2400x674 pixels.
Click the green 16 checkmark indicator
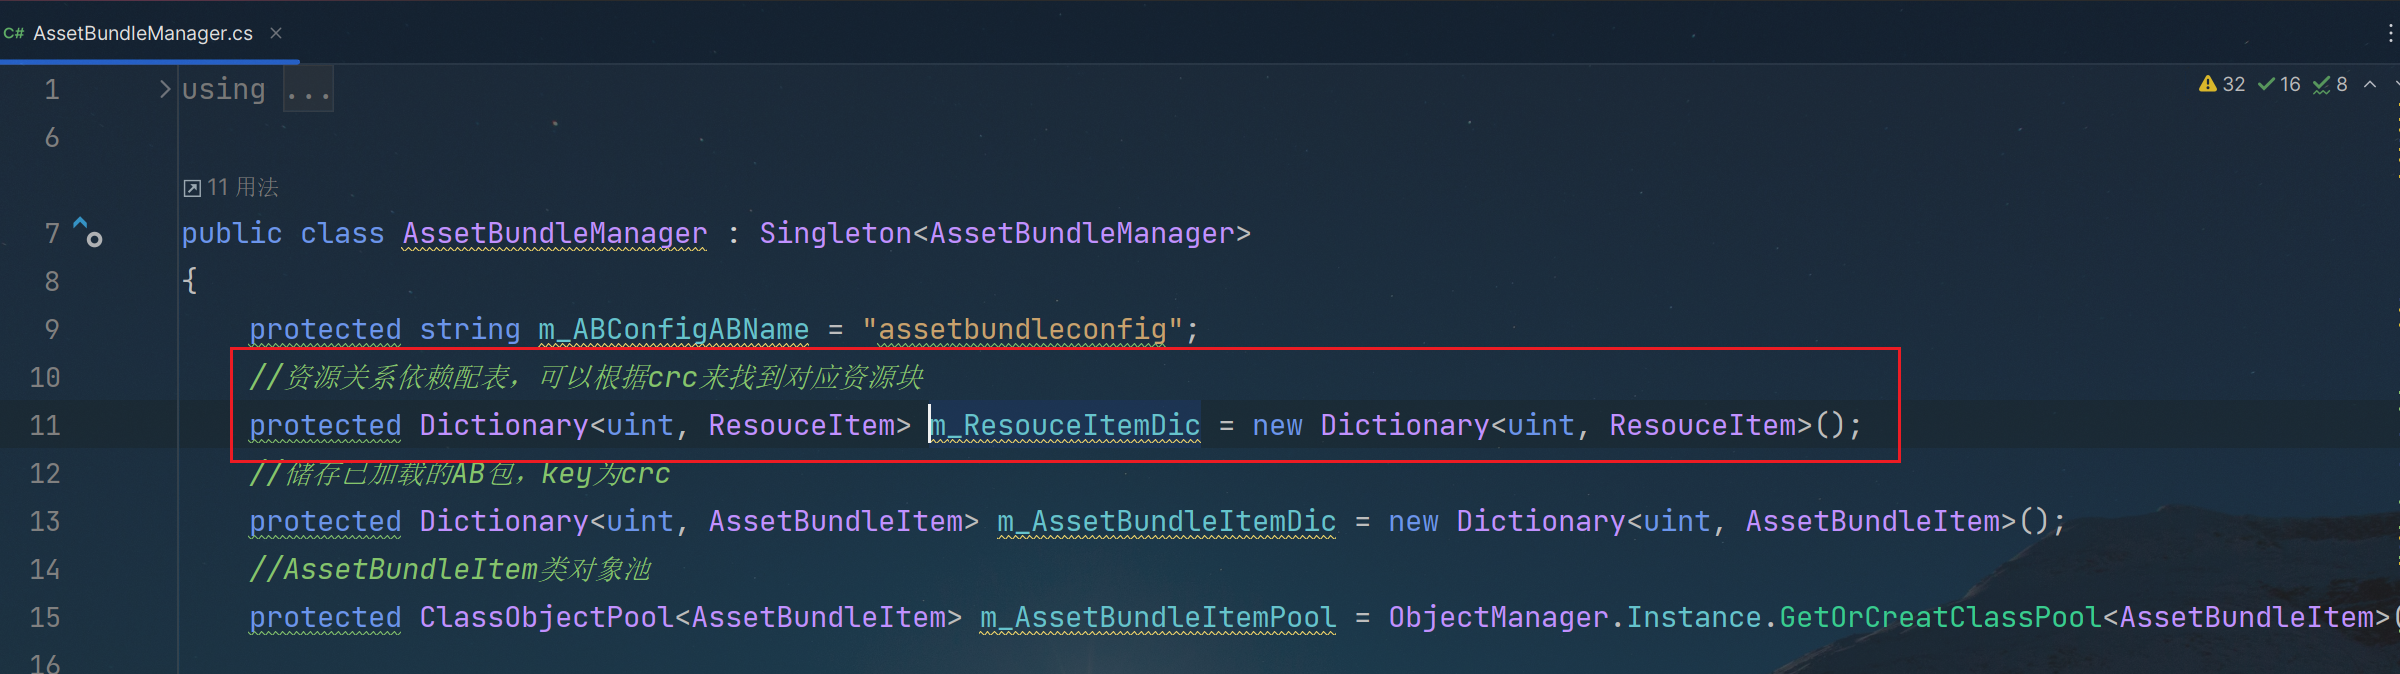click(x=2279, y=85)
